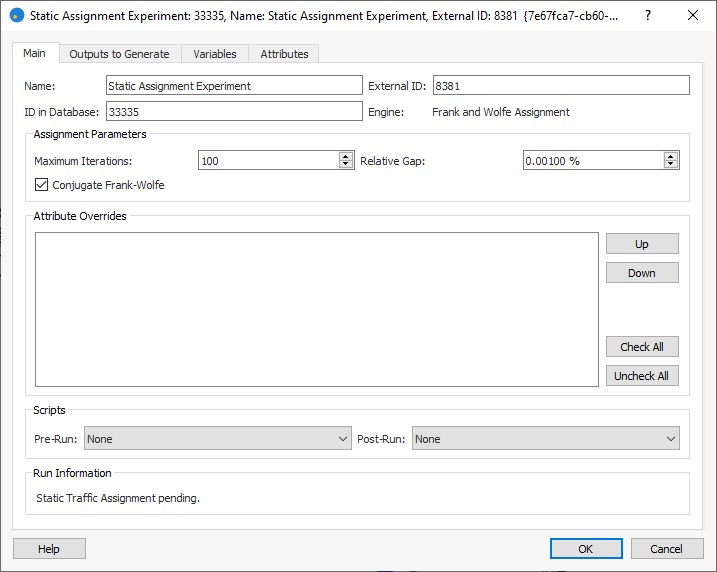Viewport: 717px width, 572px height.
Task: Click the Aimsun application icon in title bar
Action: [x=16, y=16]
